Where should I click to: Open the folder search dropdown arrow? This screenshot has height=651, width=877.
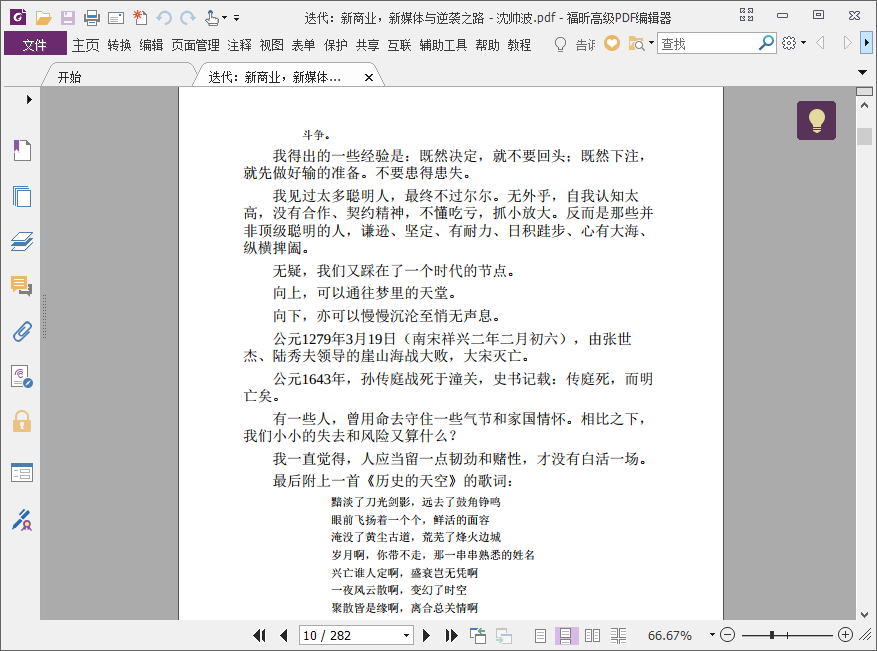pyautogui.click(x=651, y=43)
